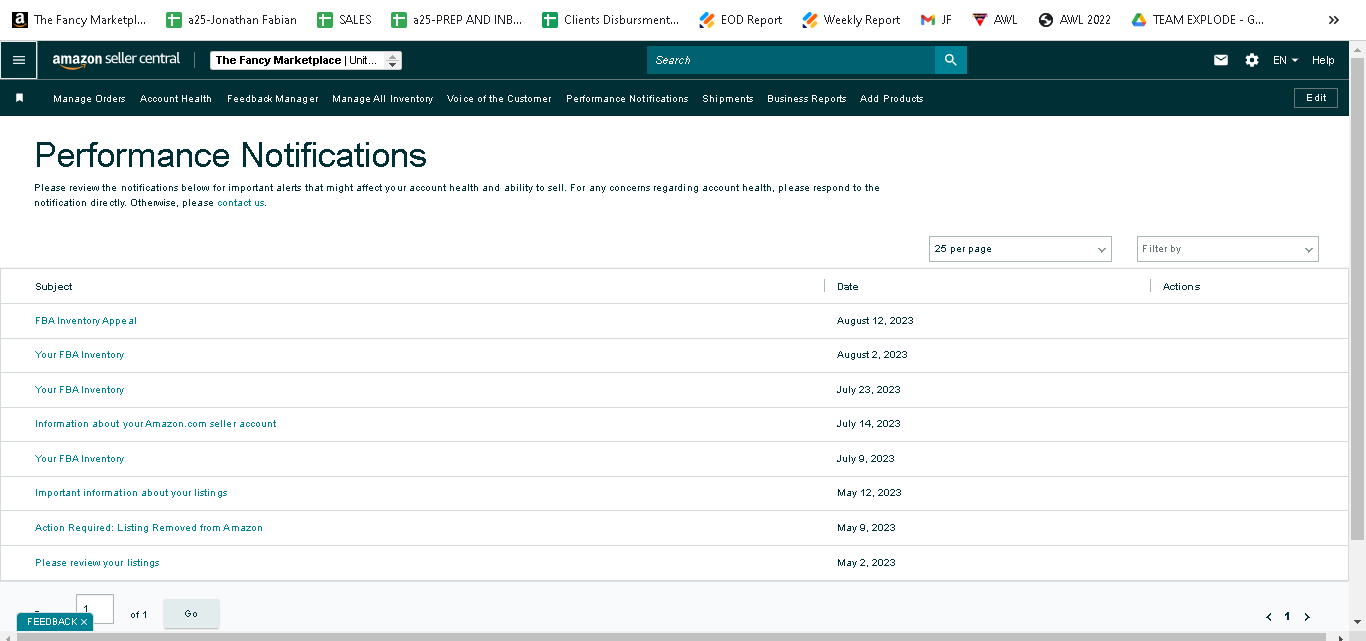Viewport: 1366px width, 641px height.
Task: Select the Performance Notifications menu item
Action: pyautogui.click(x=627, y=99)
